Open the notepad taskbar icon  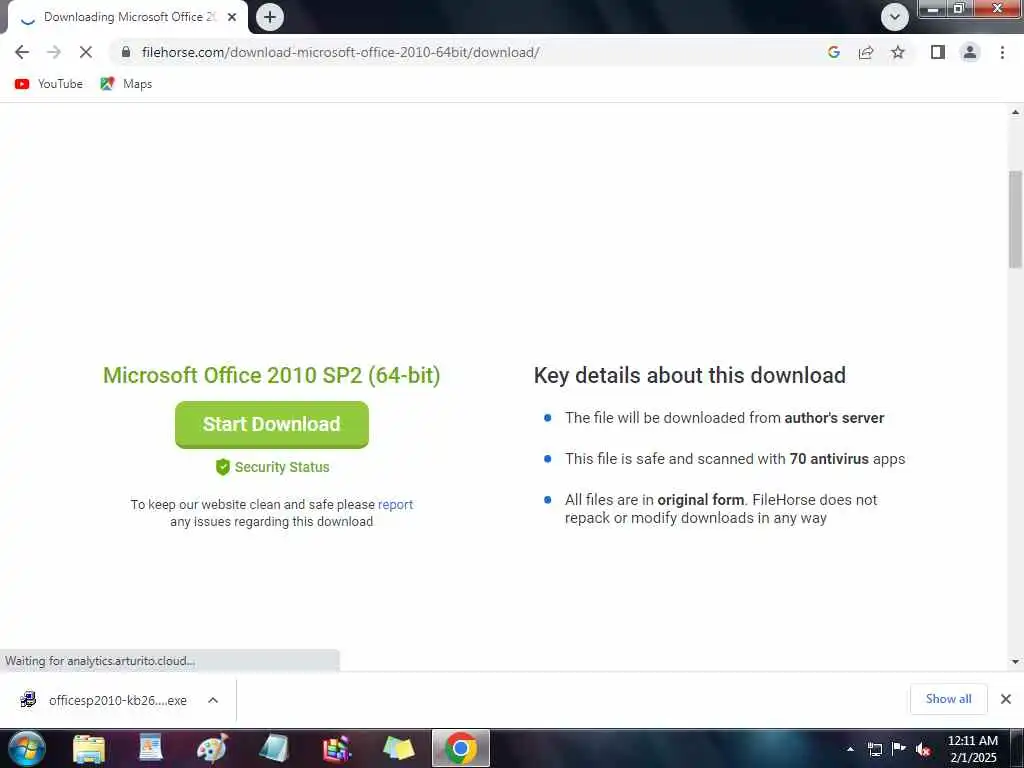tap(274, 748)
